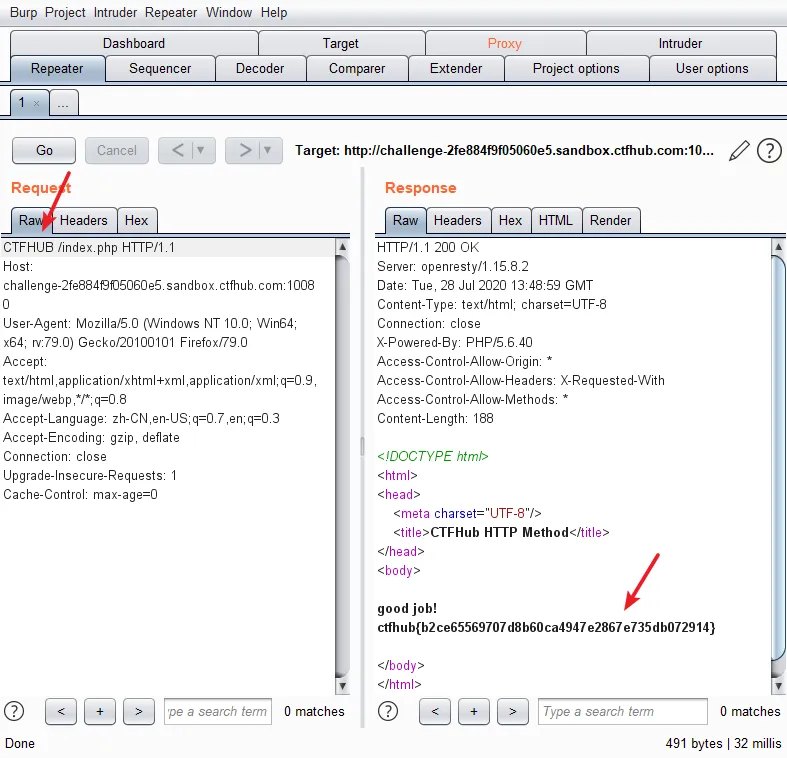Open the Project menu
Viewport: 787px width, 758px height.
(65, 13)
